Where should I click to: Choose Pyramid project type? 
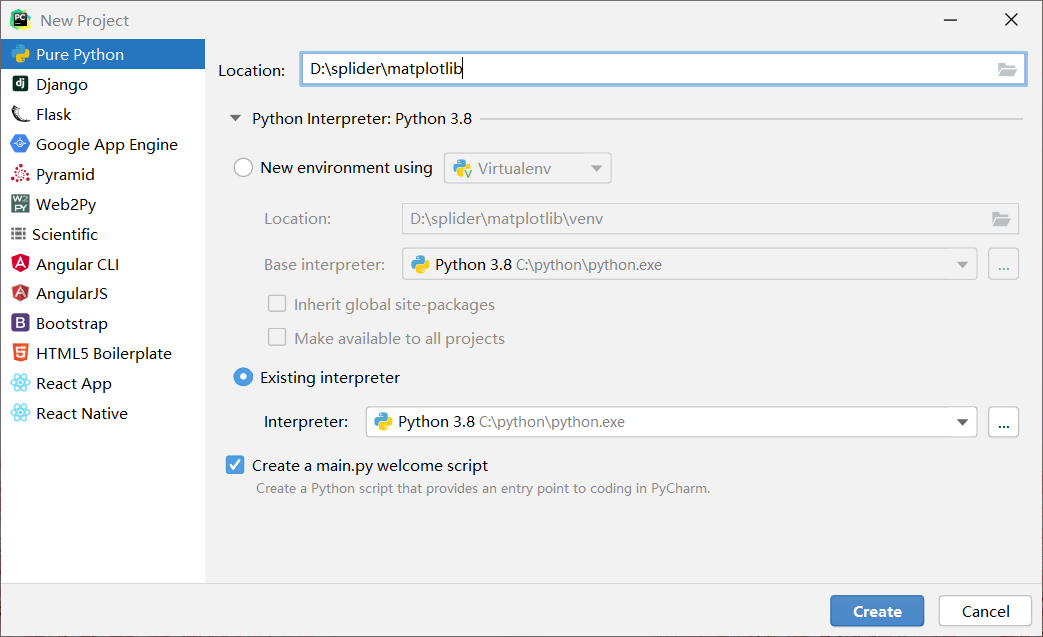pos(102,174)
